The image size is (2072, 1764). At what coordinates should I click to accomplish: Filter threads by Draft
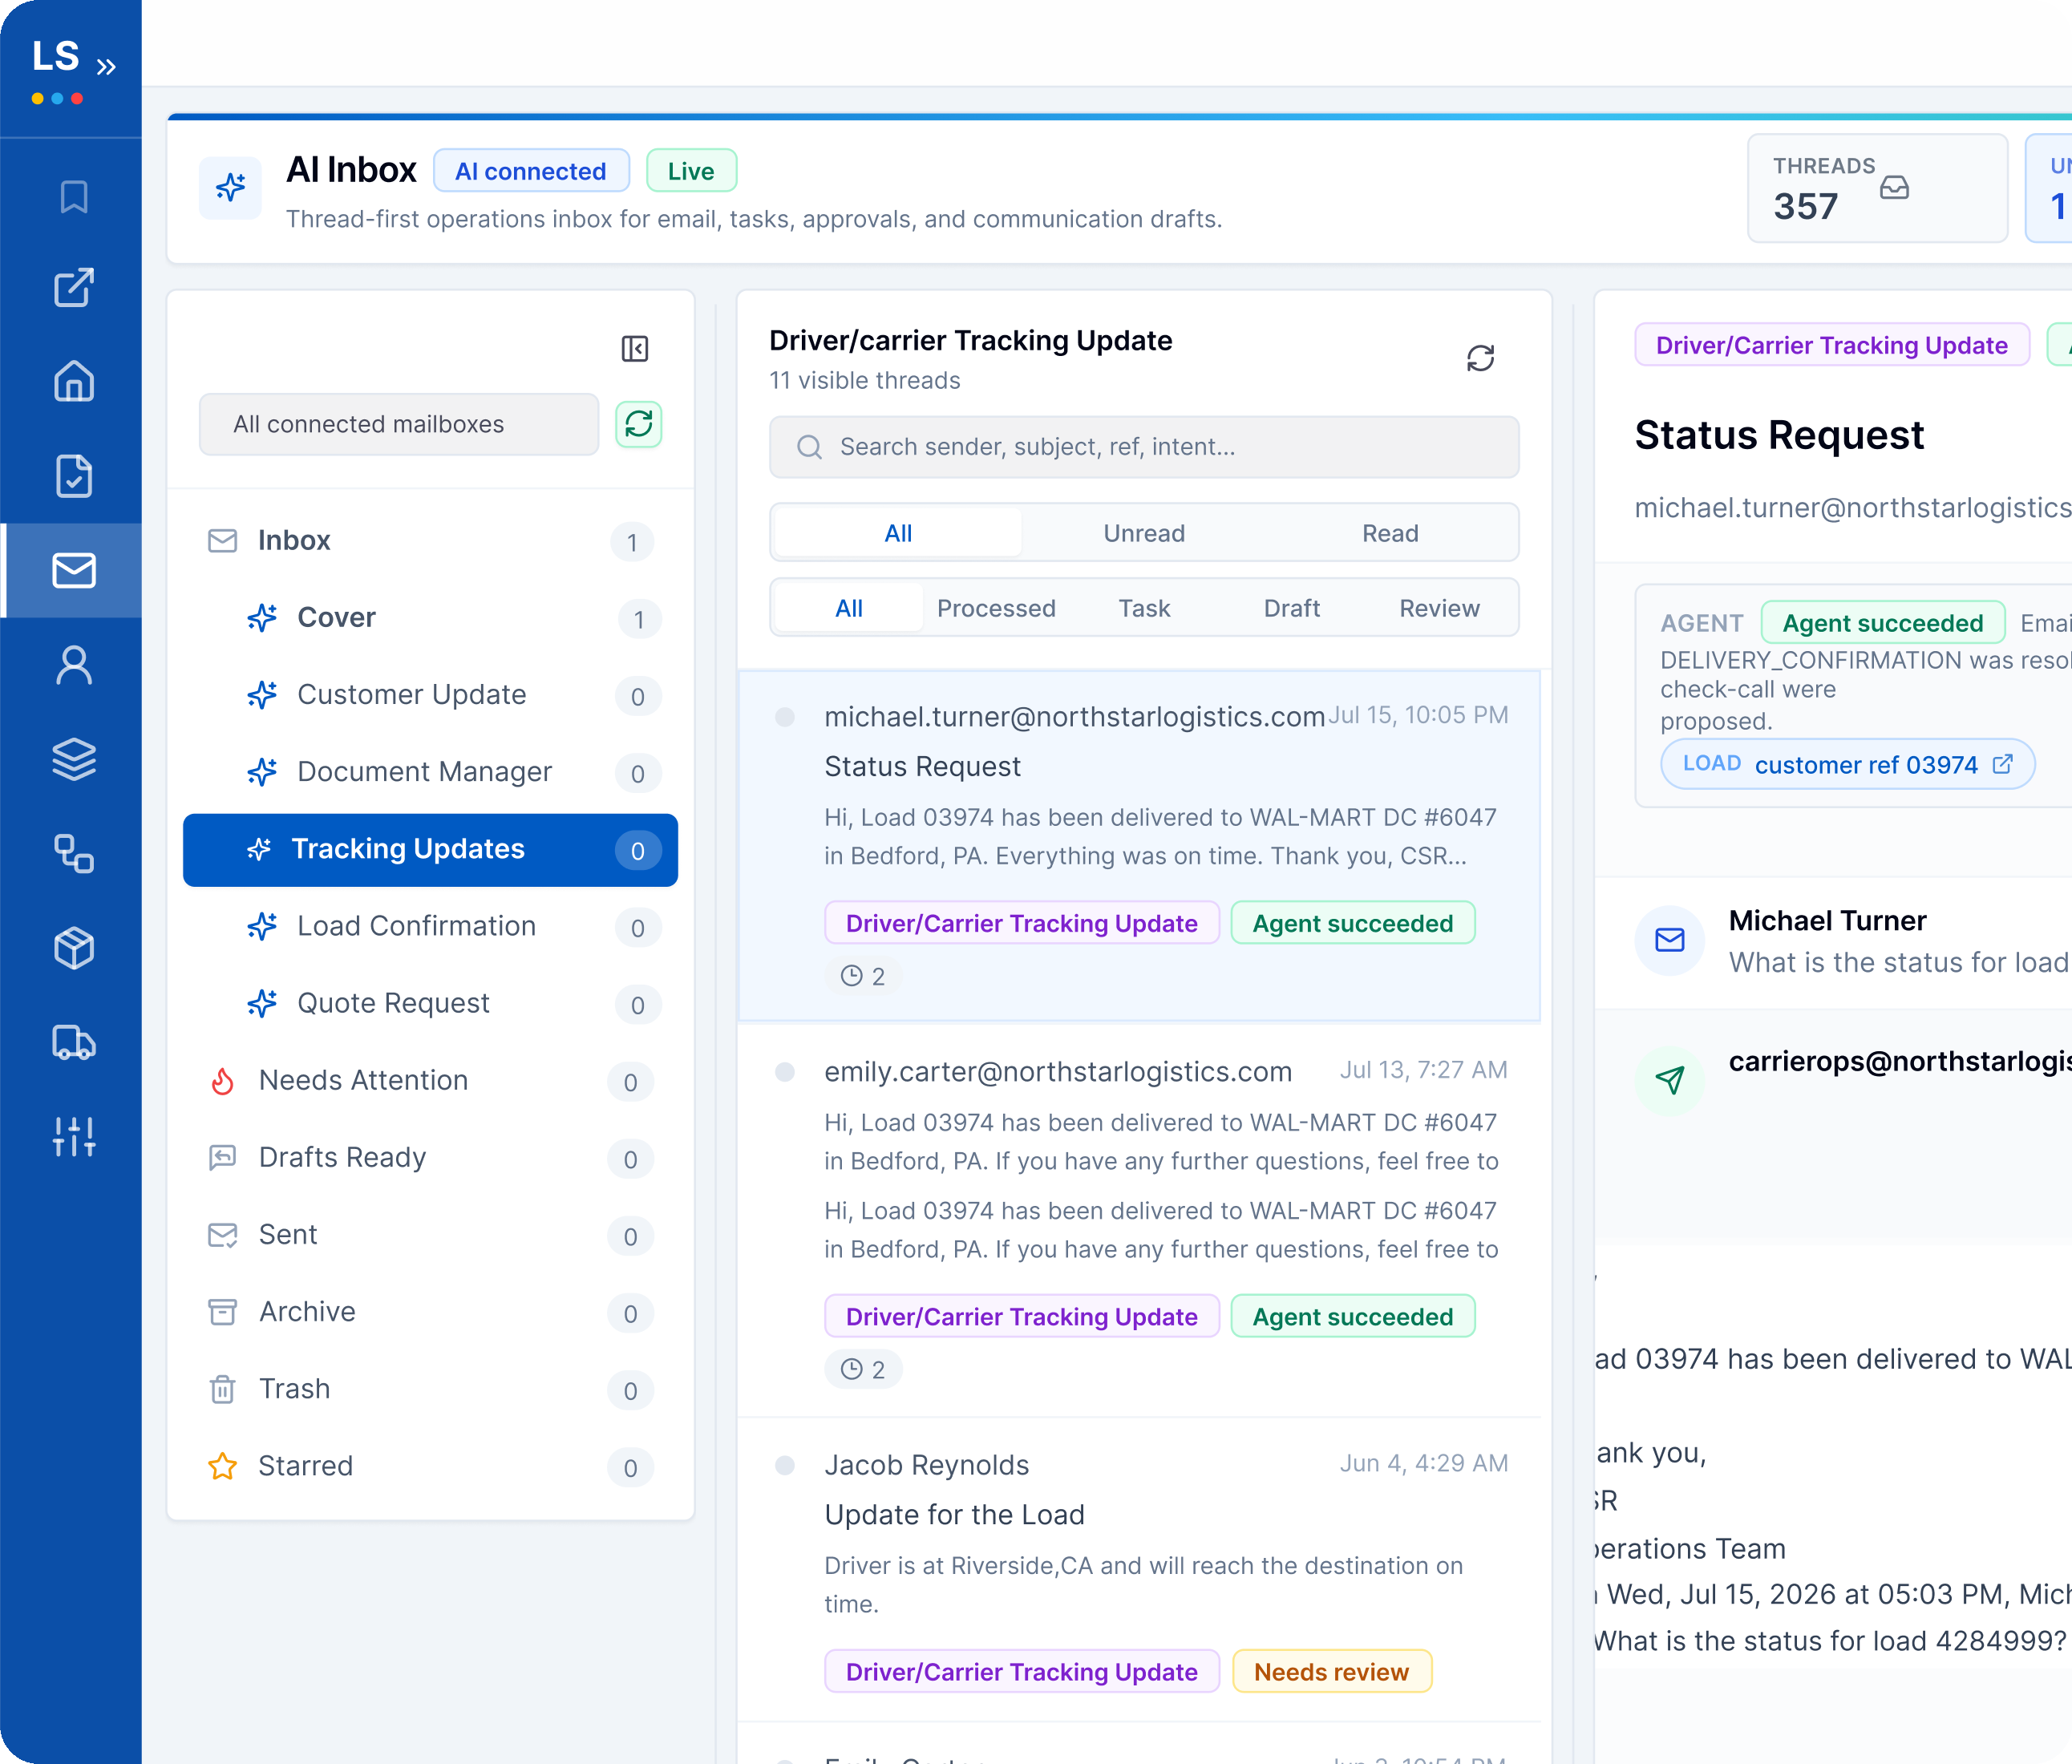click(x=1292, y=608)
